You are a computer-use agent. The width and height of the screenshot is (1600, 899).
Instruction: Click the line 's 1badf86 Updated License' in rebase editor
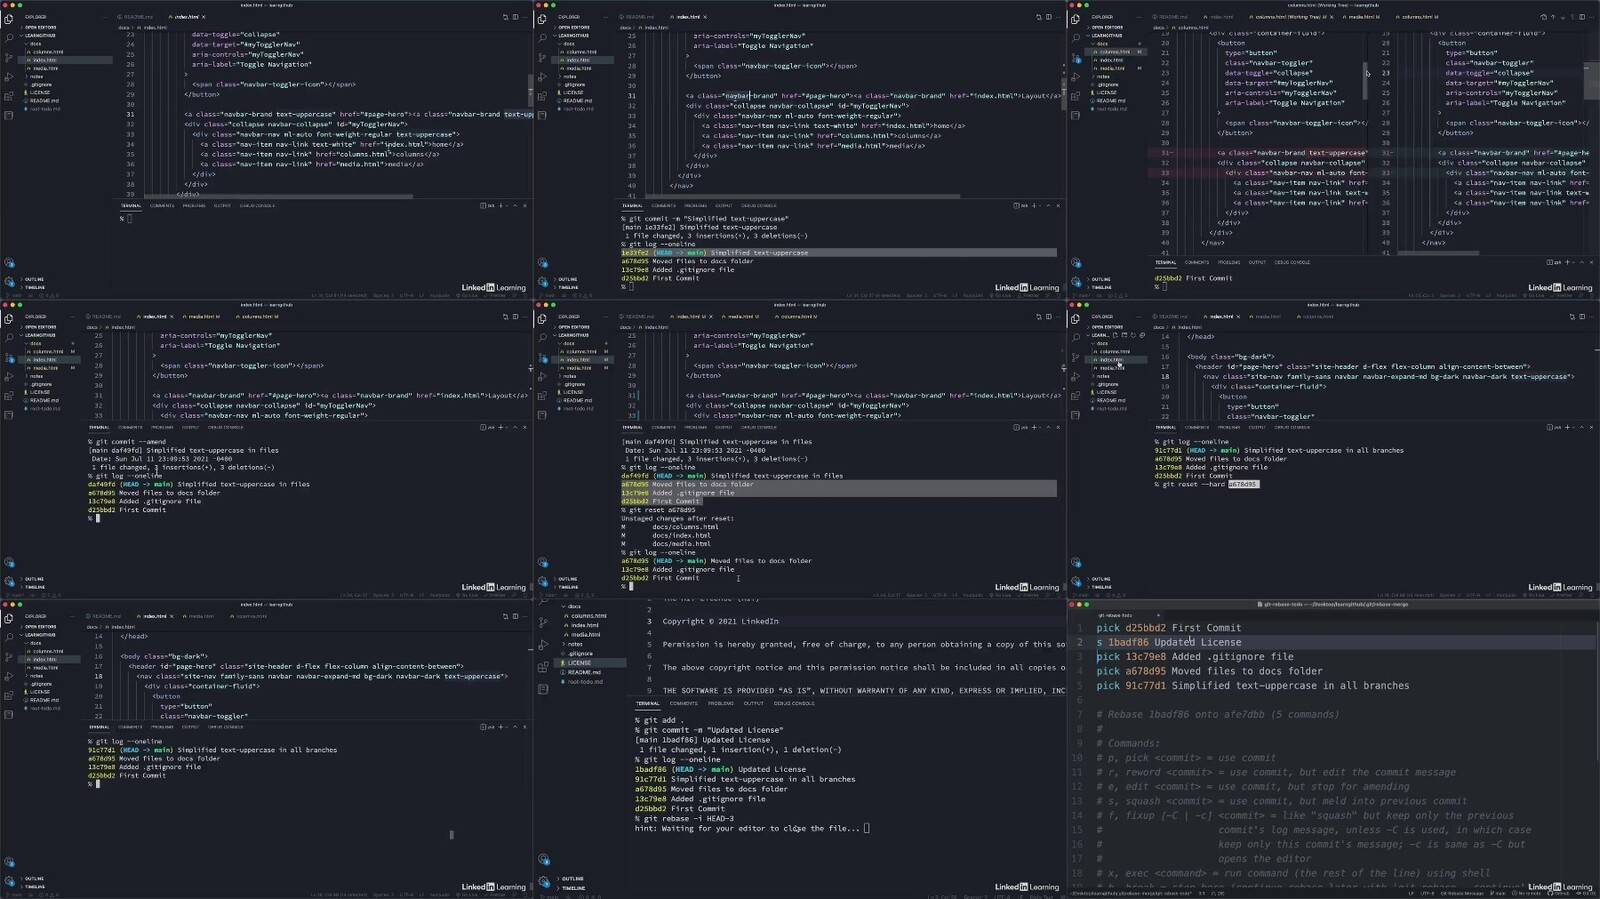pos(1169,643)
